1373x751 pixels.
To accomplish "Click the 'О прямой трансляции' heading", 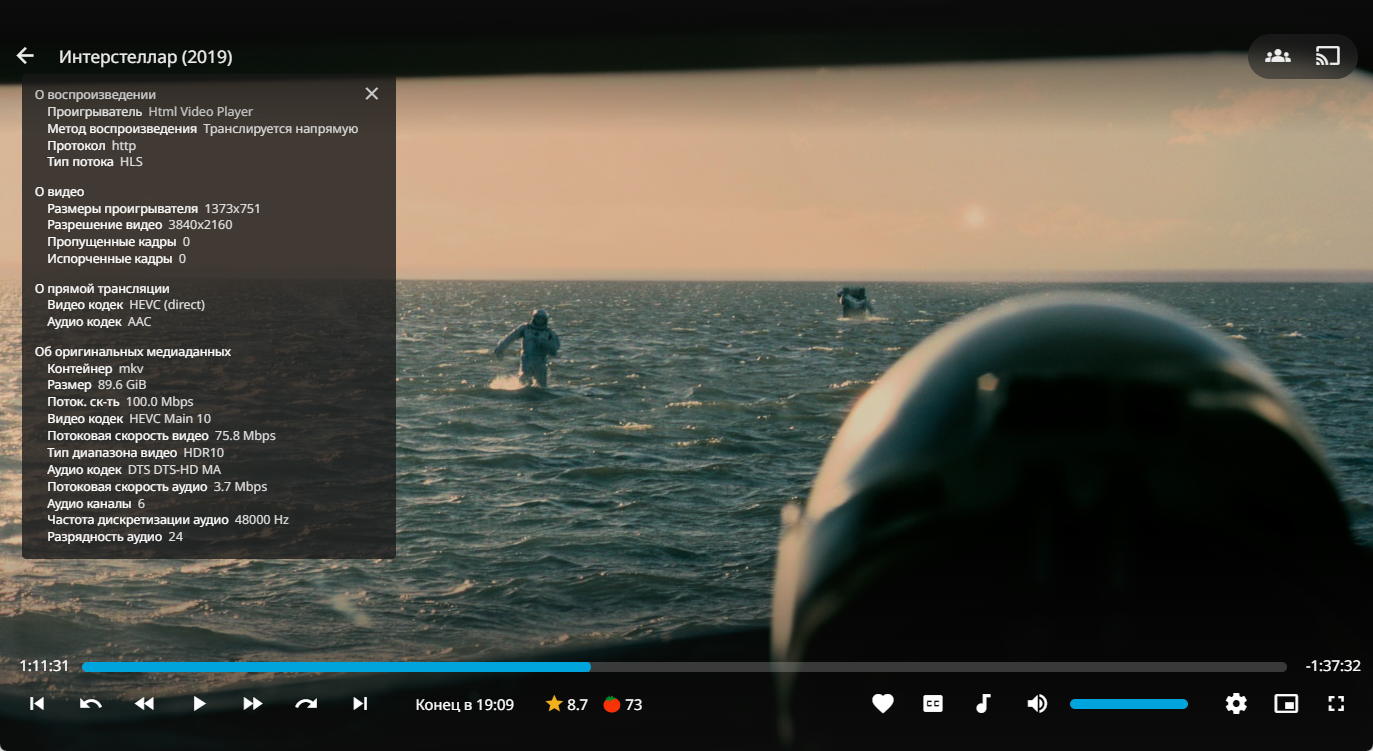I will click(x=102, y=289).
